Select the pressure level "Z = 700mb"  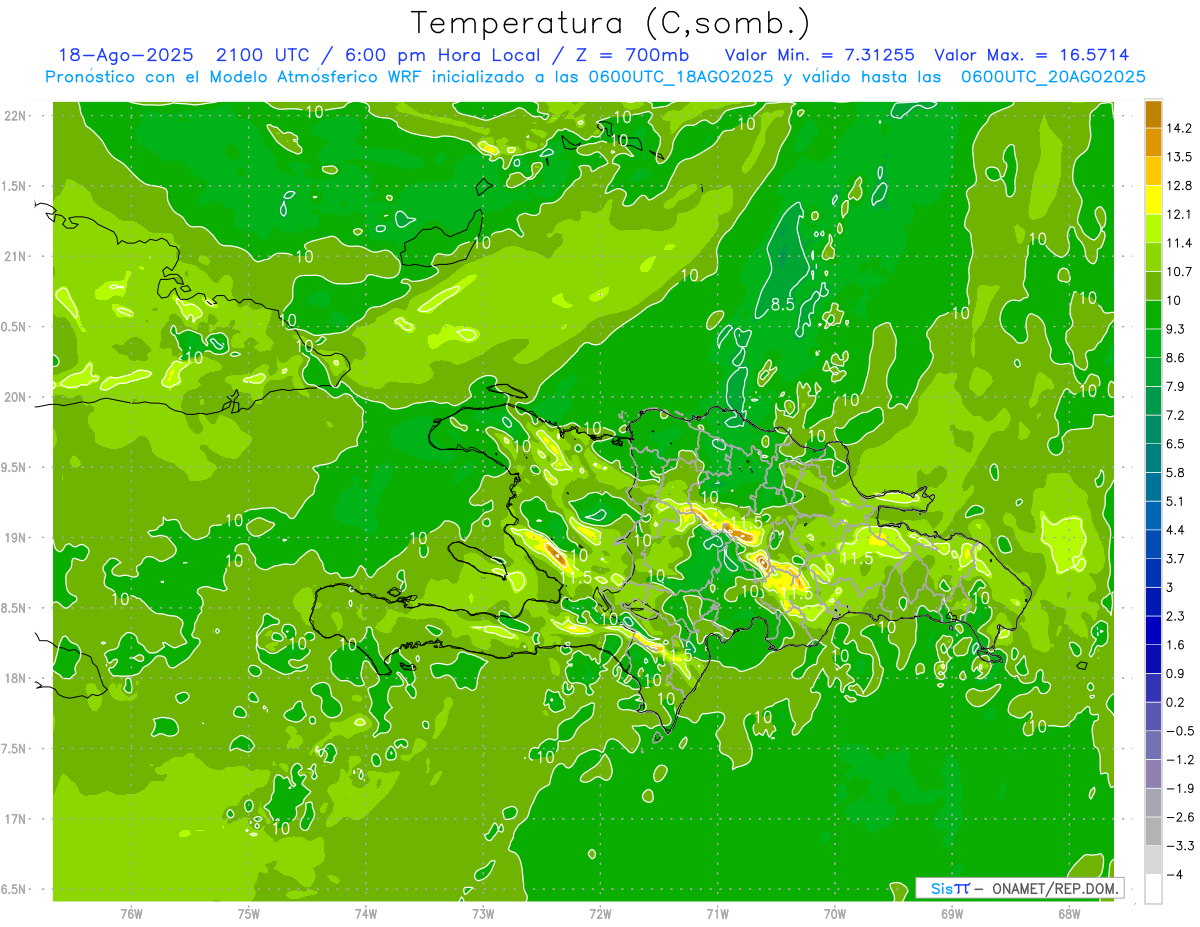coord(628,56)
